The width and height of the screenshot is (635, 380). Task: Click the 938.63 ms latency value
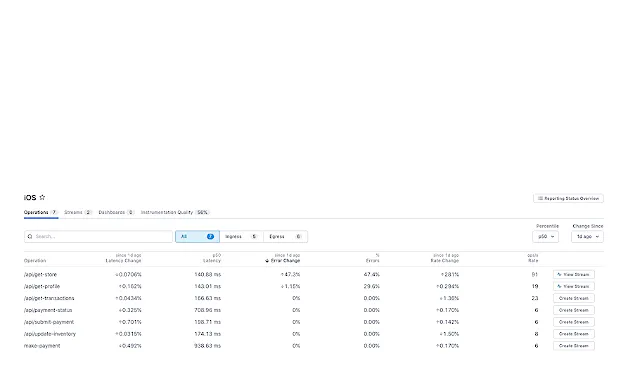pos(208,346)
